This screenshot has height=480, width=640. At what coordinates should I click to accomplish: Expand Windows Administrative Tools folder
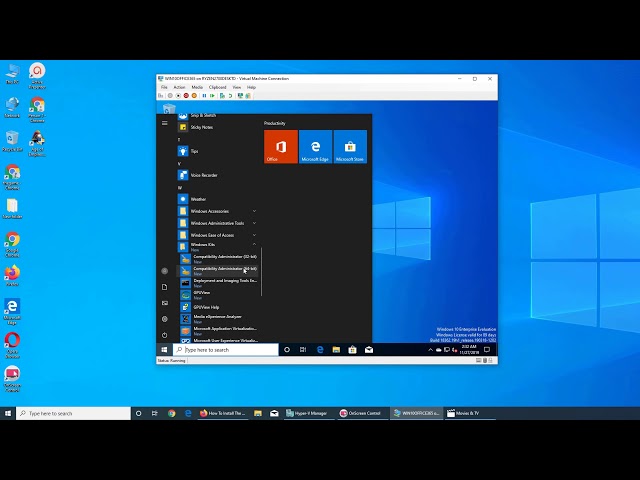tap(217, 223)
